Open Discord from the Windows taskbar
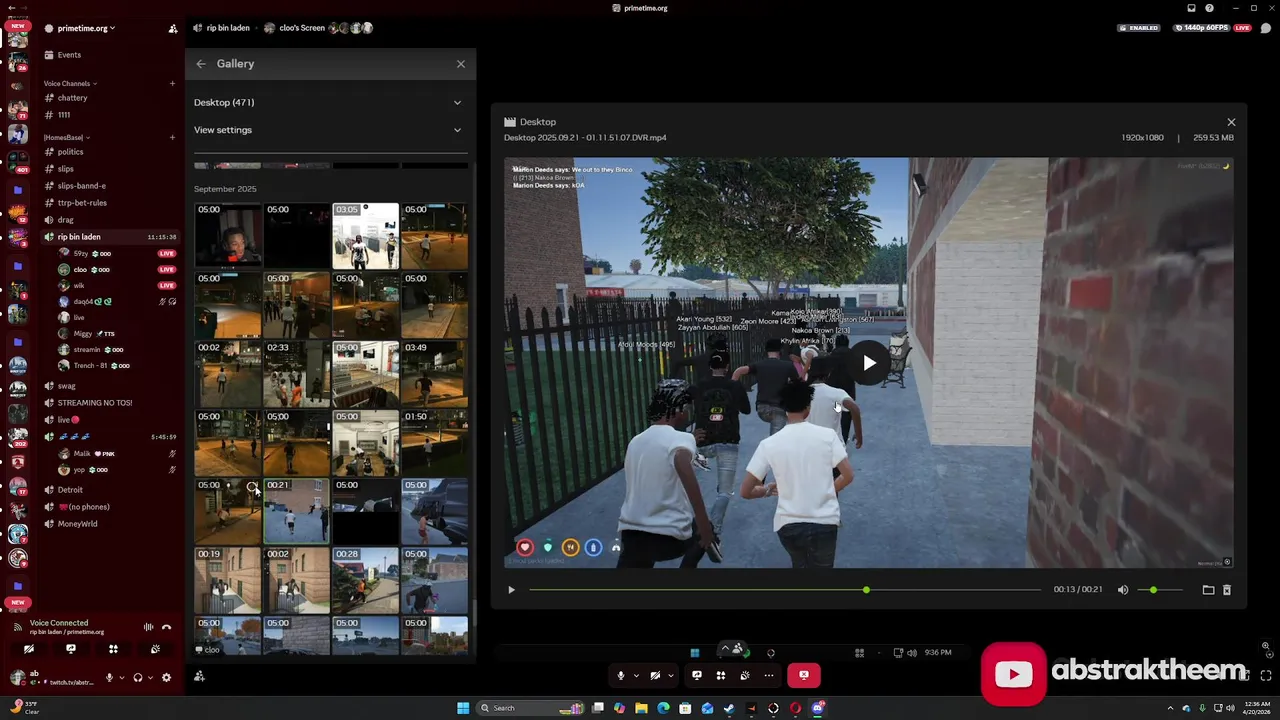 tap(819, 708)
